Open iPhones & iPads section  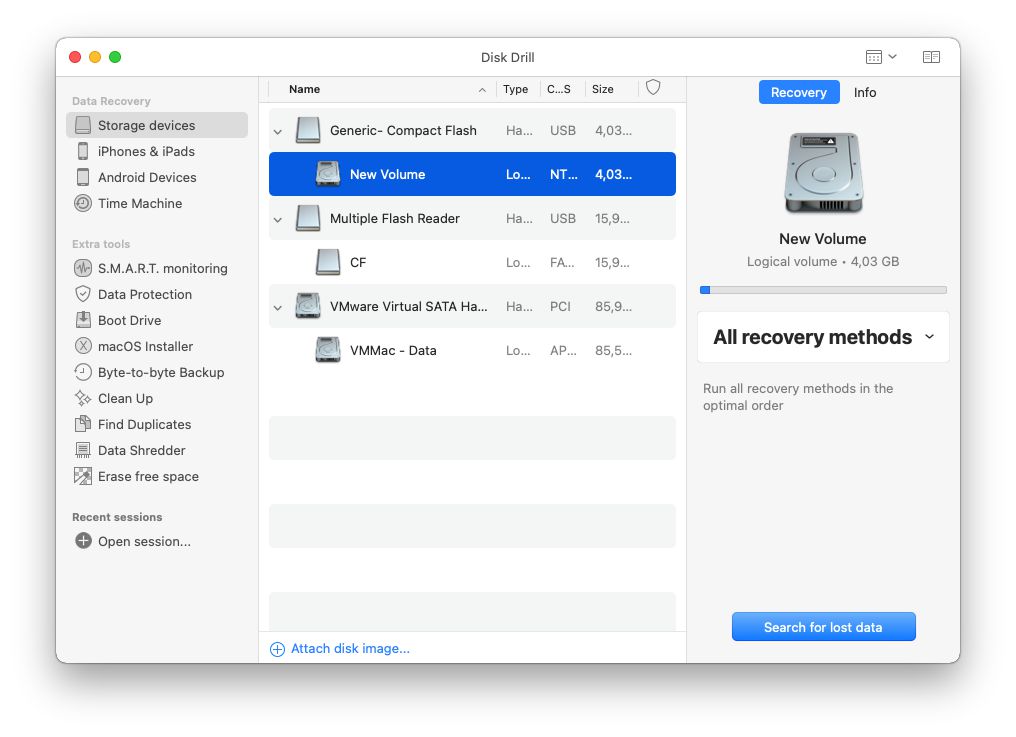tap(146, 151)
